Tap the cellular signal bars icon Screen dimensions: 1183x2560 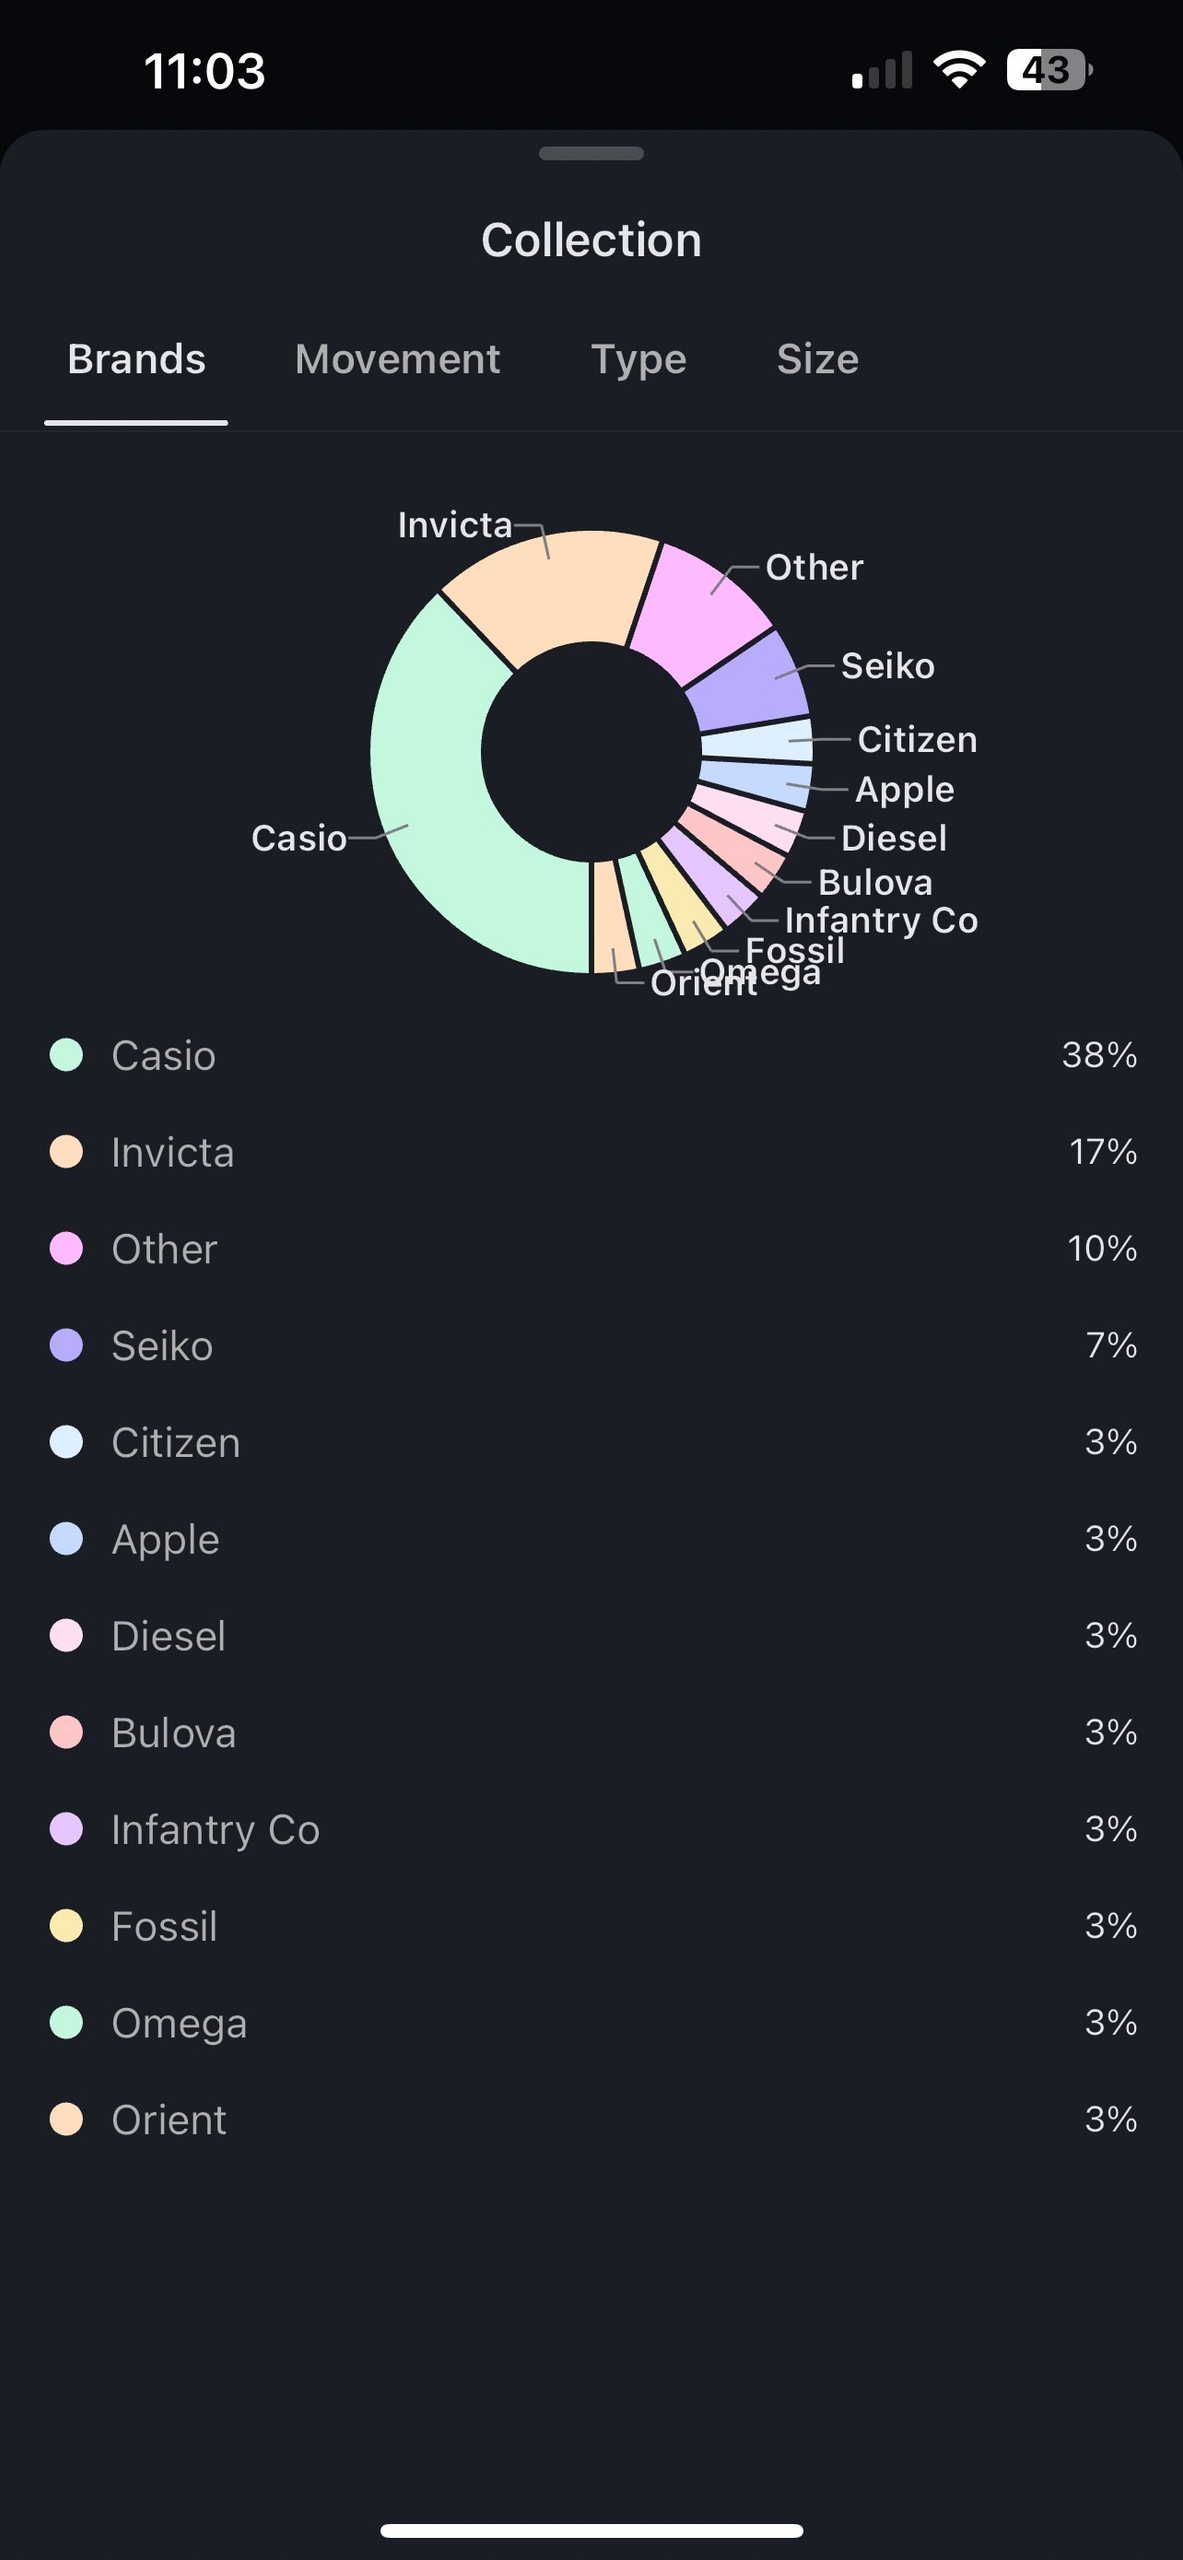coord(882,72)
